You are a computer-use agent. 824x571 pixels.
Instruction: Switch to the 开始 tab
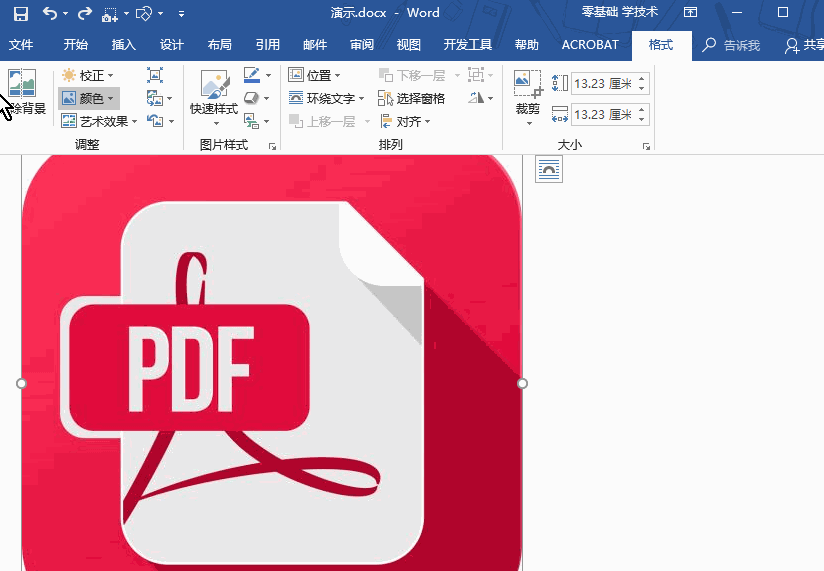(76, 45)
